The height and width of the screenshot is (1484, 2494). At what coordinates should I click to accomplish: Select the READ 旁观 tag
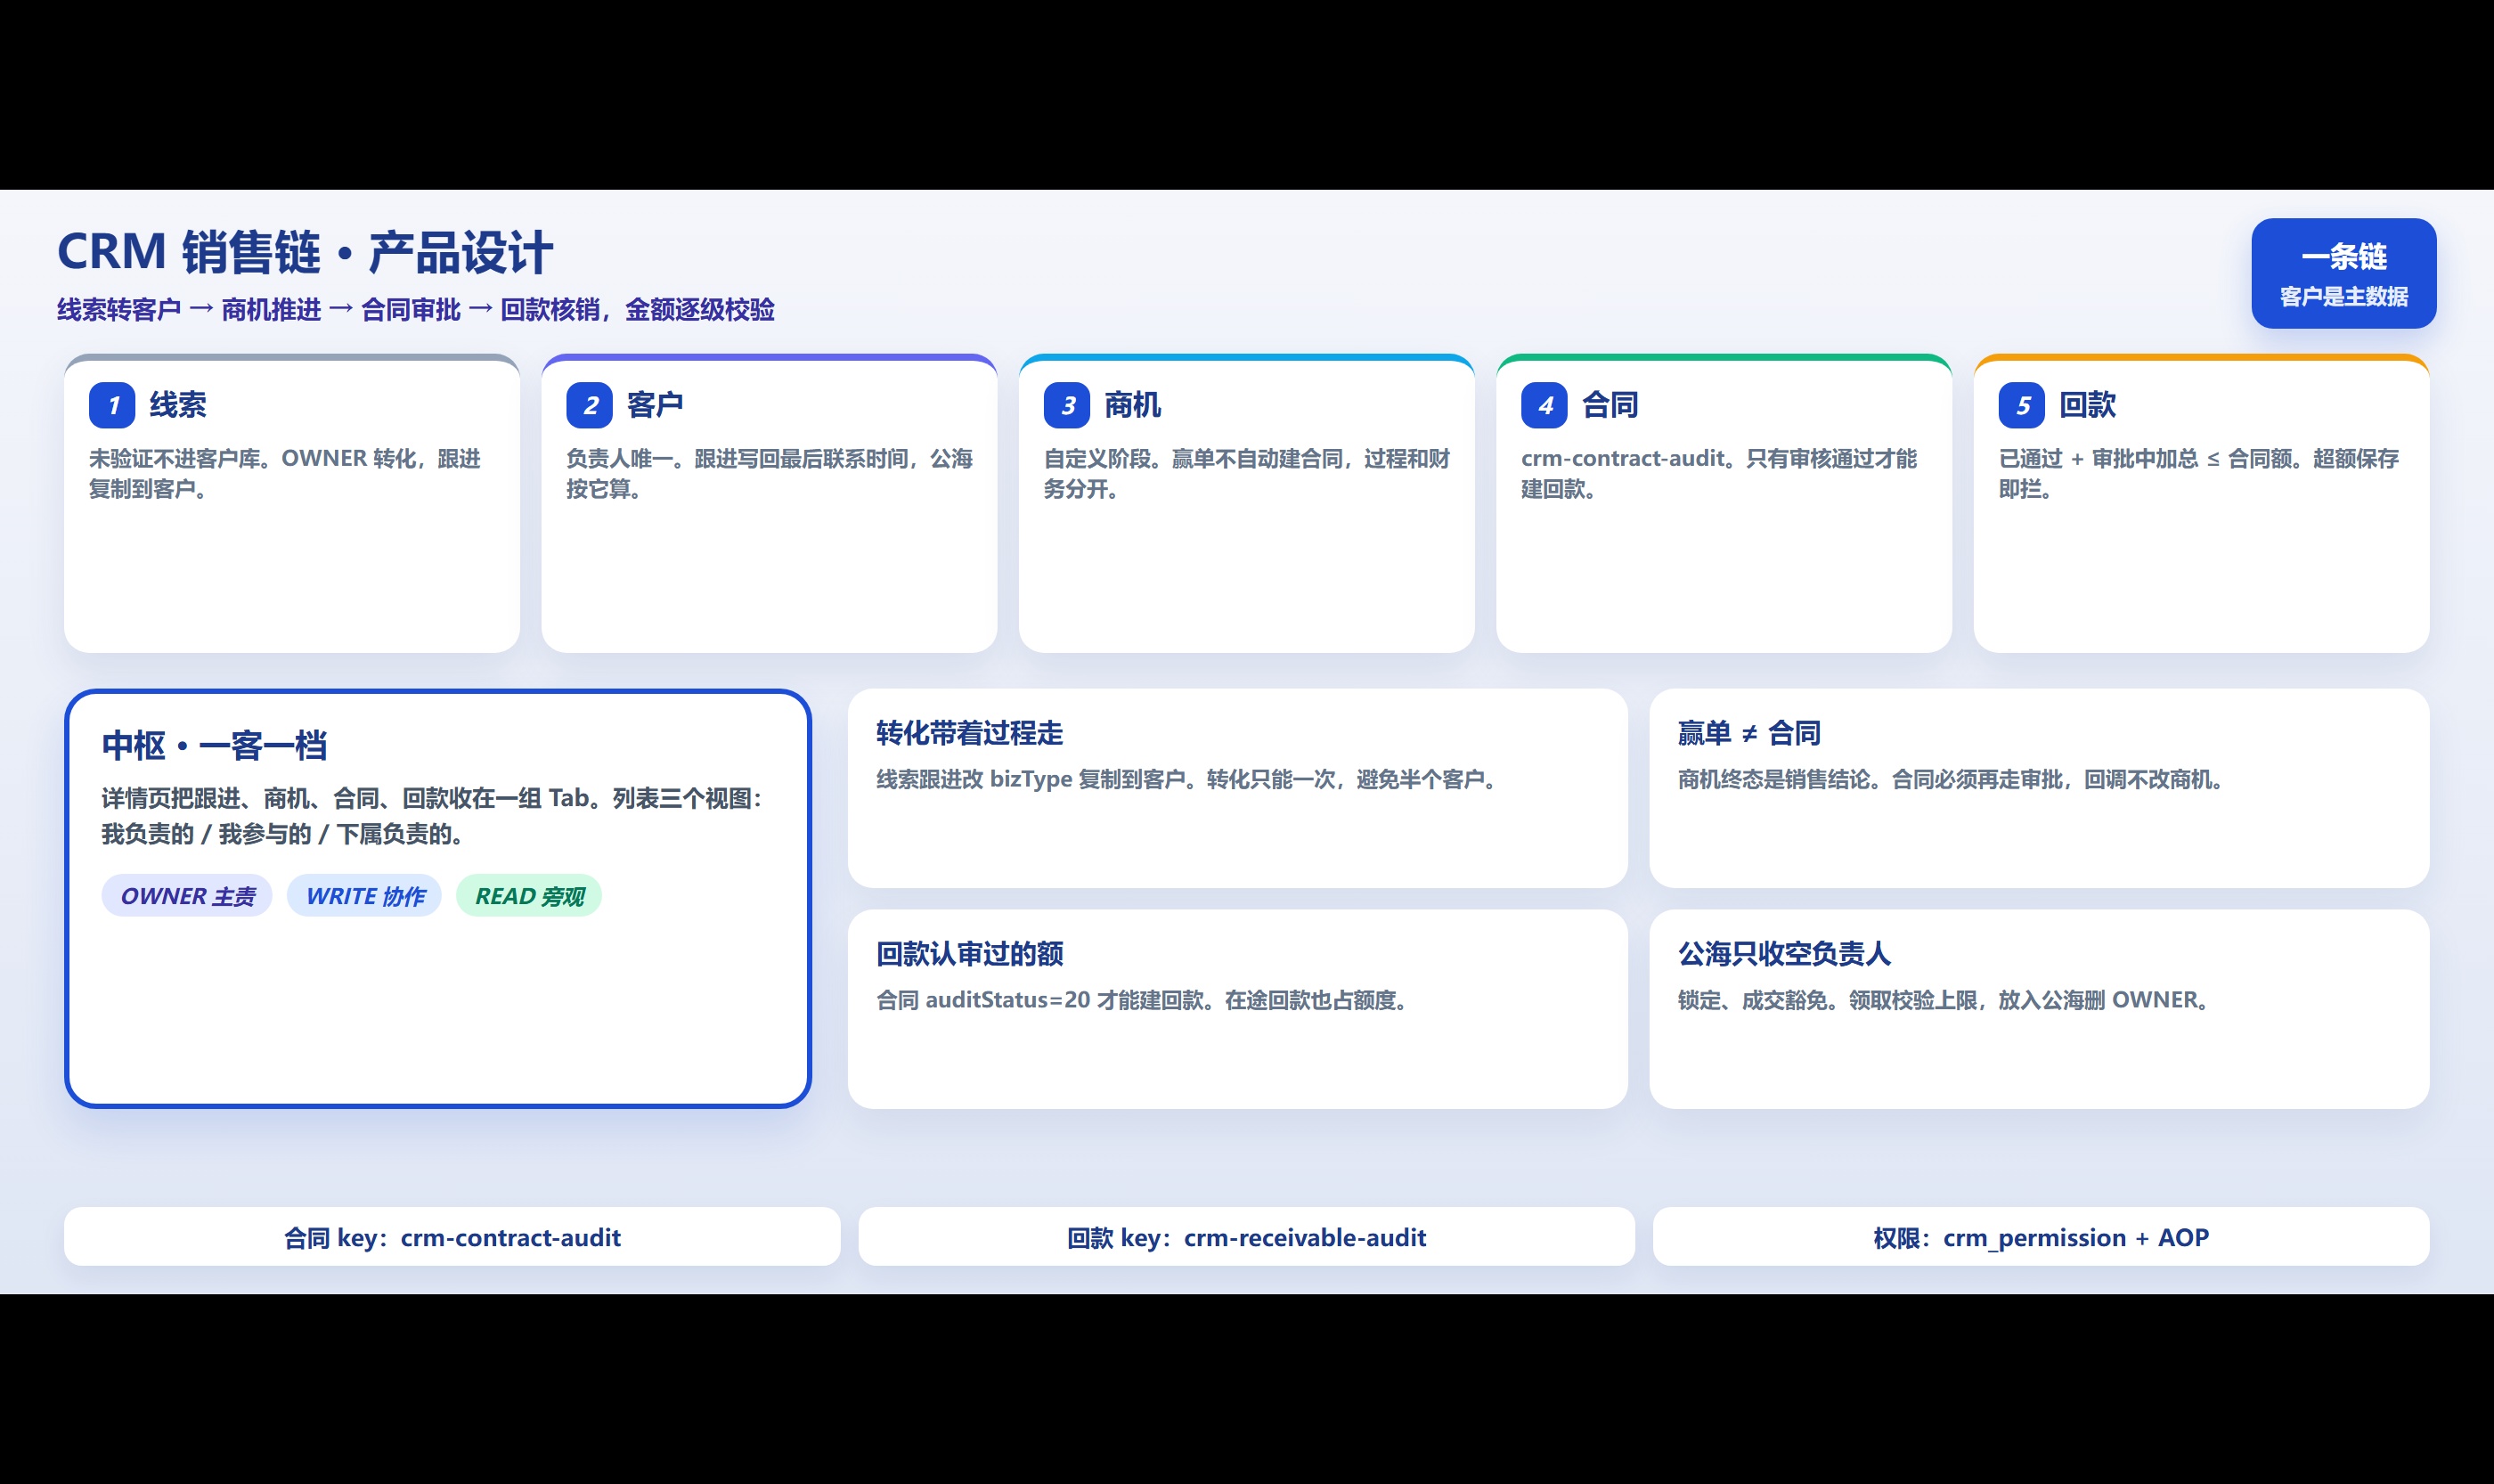pyautogui.click(x=529, y=896)
